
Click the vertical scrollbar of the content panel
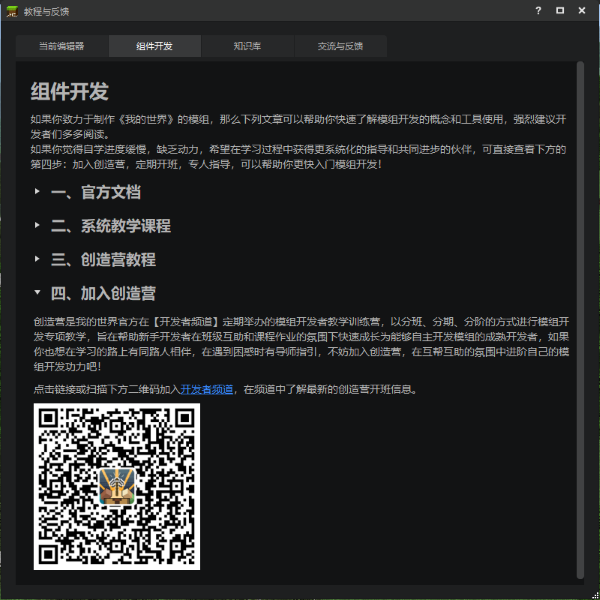click(x=580, y=320)
